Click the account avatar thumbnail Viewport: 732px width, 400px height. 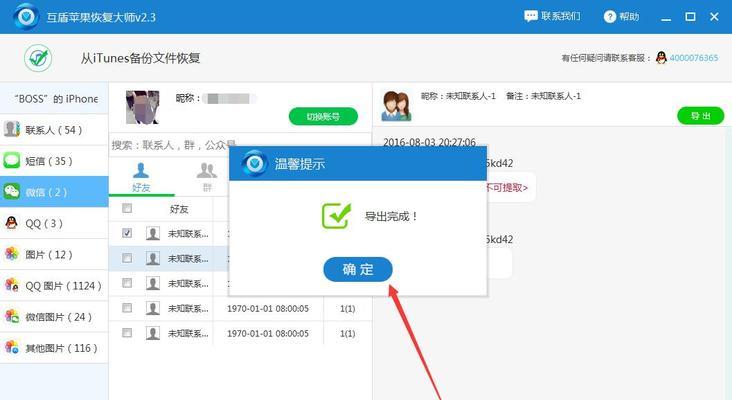click(x=142, y=107)
